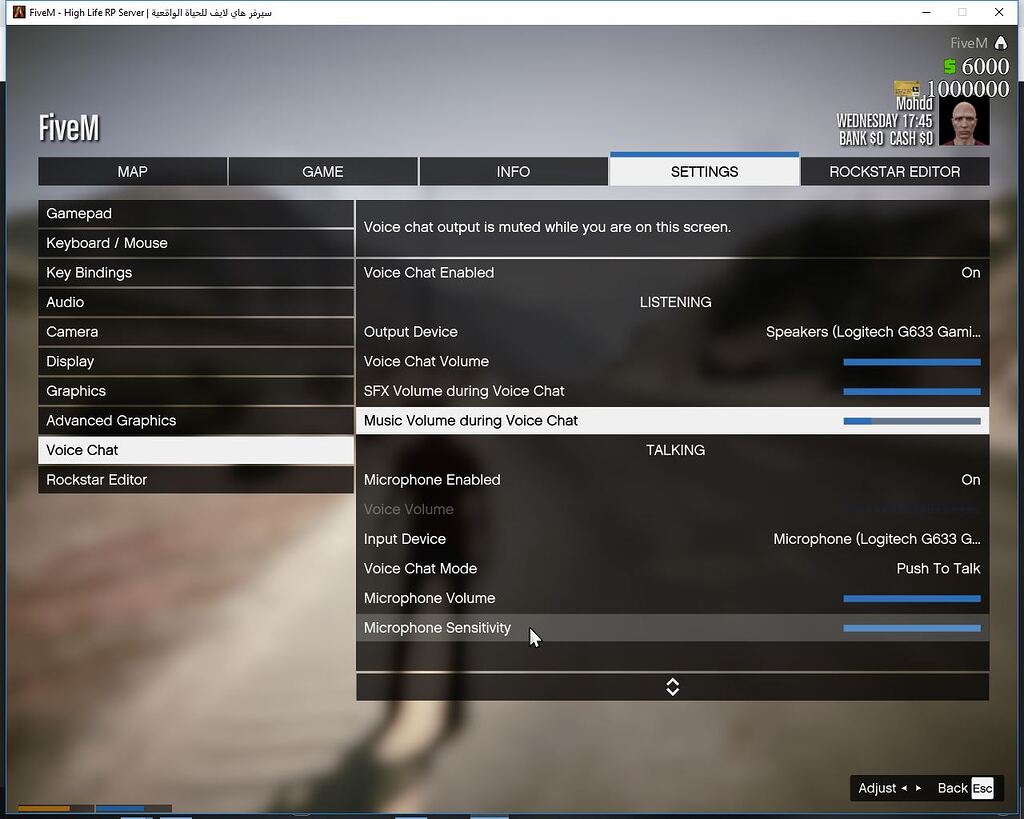The width and height of the screenshot is (1024, 819).
Task: Click the TALKING section header
Action: (675, 450)
